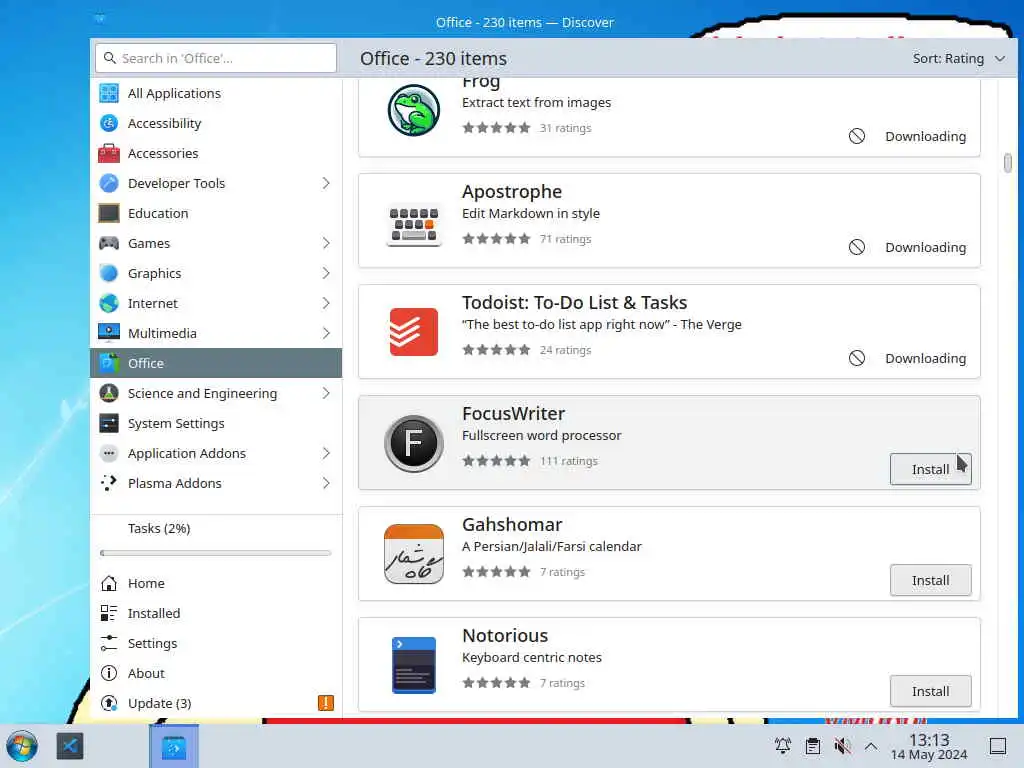Click 'Keyboard centric notes' description

(x=532, y=658)
